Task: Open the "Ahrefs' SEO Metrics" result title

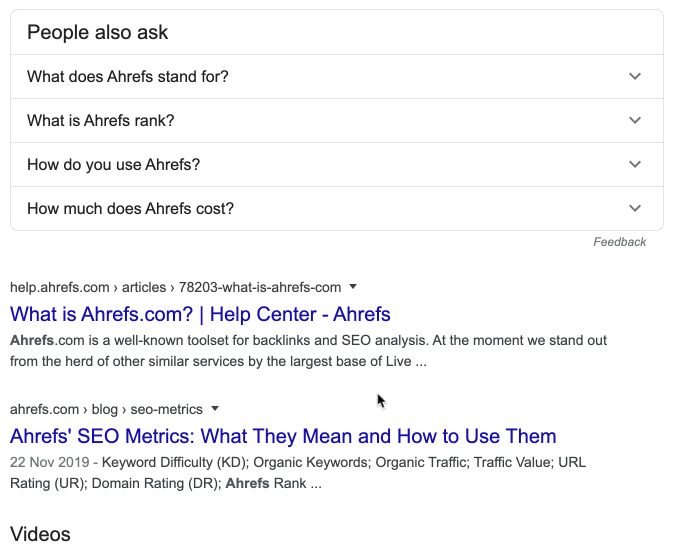Action: (x=283, y=437)
